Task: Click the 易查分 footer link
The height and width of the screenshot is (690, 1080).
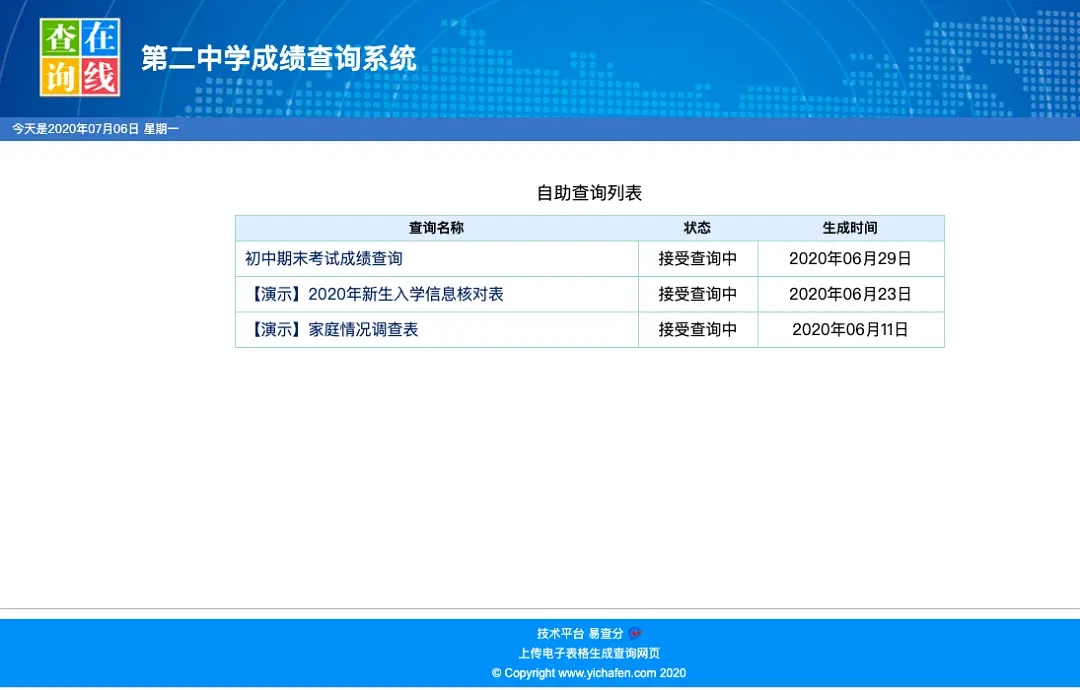Action: [x=606, y=634]
